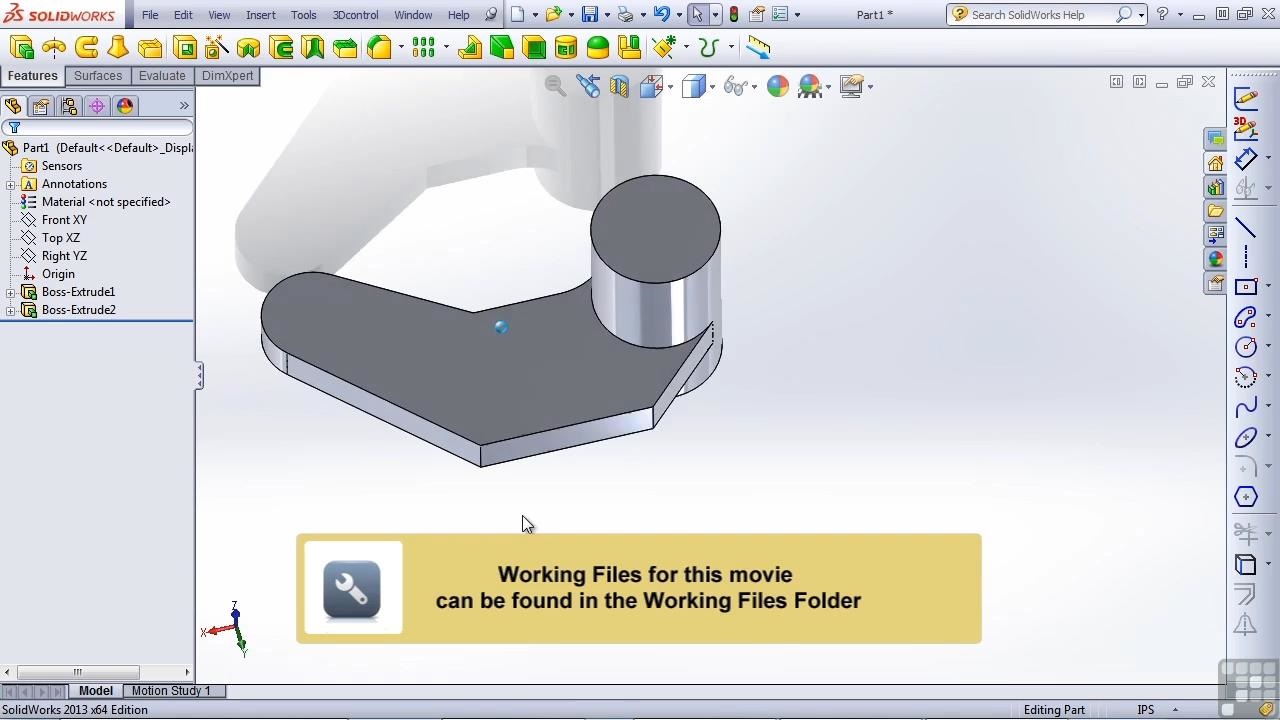Open the View Orientation icon
This screenshot has width=1280, height=720.
[651, 86]
